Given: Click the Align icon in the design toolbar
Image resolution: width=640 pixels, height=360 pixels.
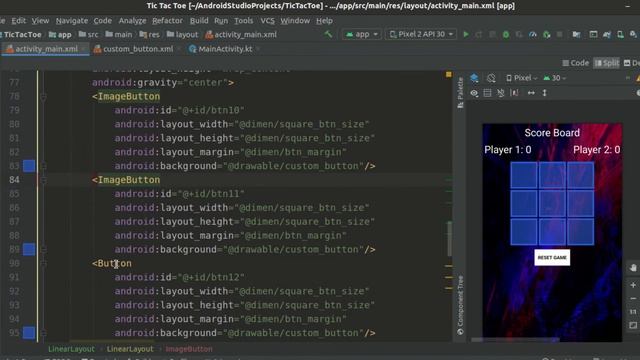Looking at the screenshot, I should (515, 93).
